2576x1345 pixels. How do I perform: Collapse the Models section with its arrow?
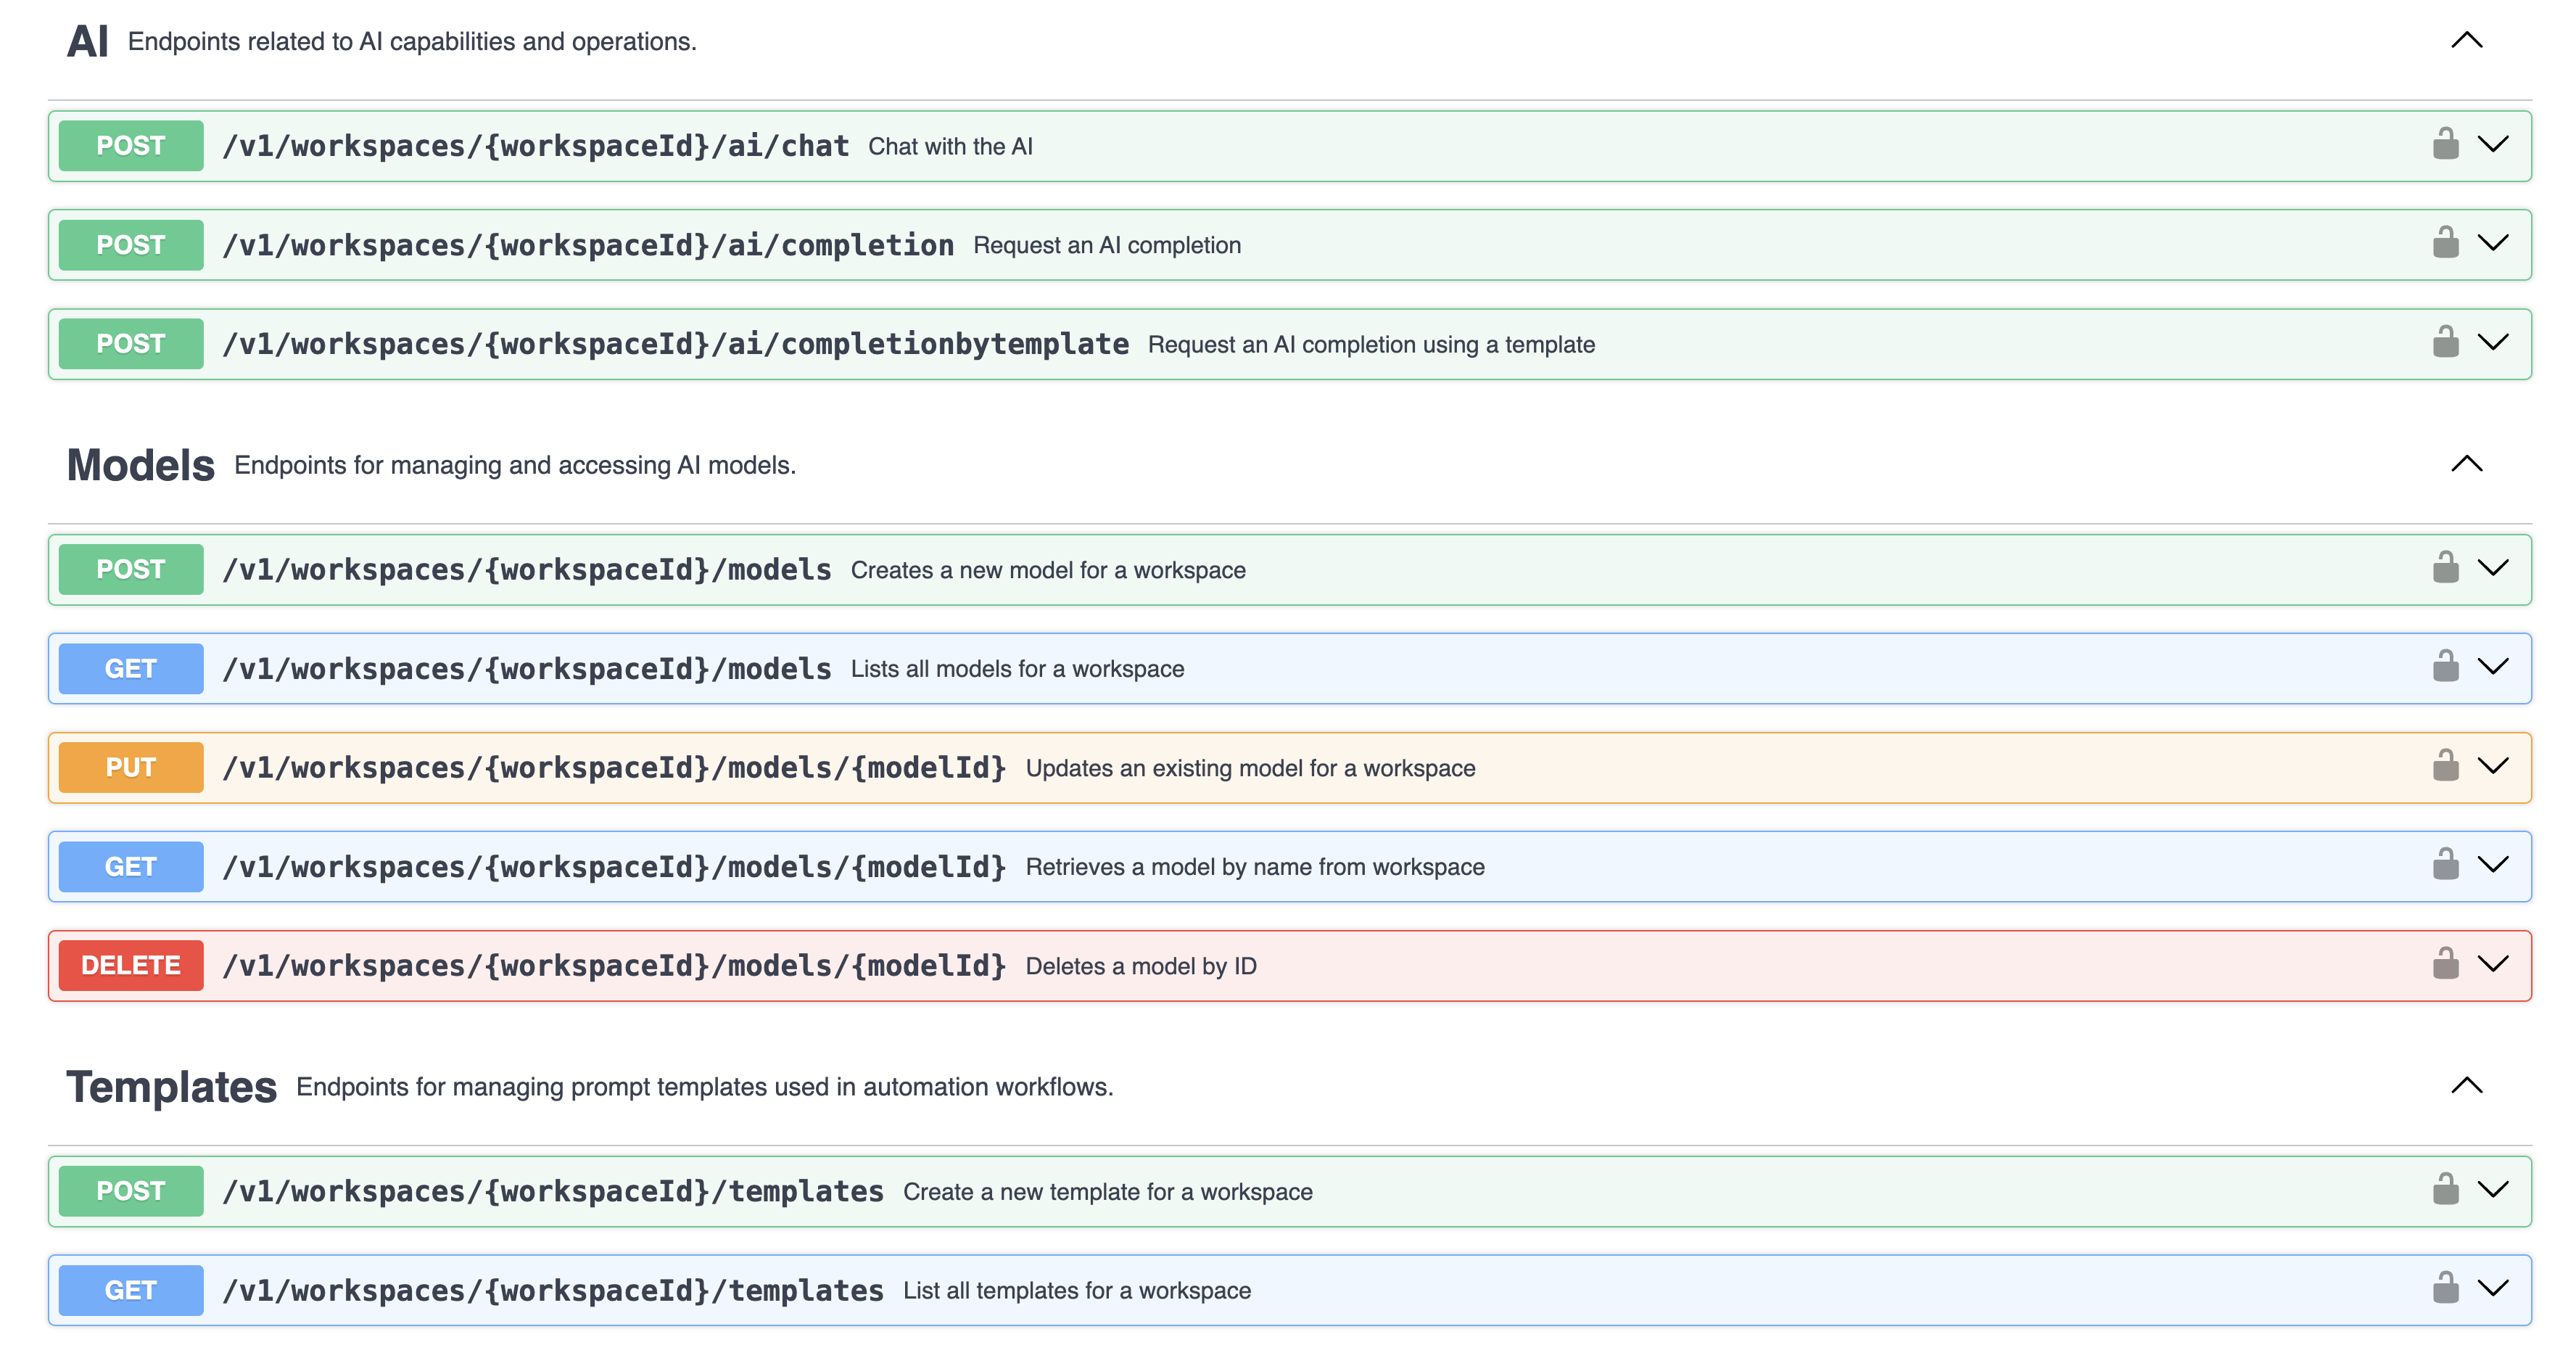[x=2466, y=463]
